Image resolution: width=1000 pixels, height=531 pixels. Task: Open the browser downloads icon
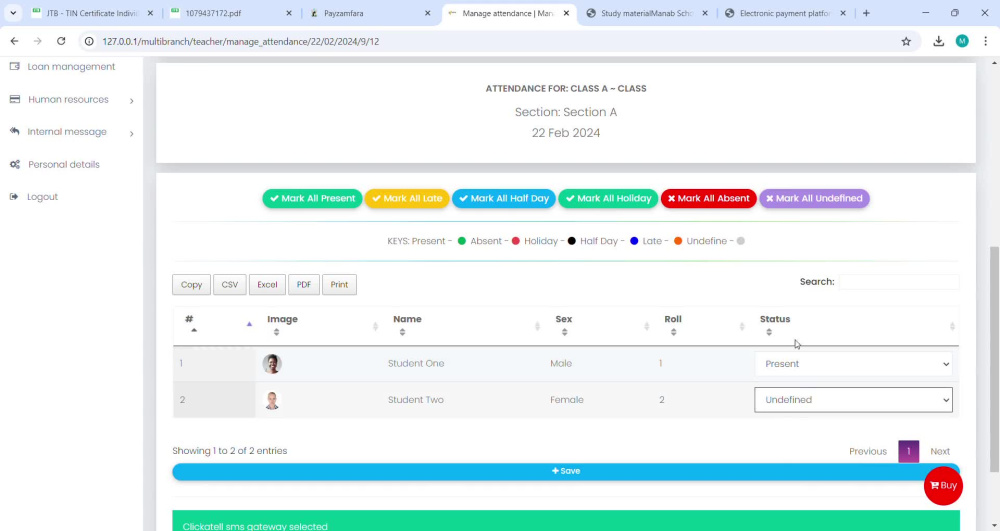pos(939,41)
